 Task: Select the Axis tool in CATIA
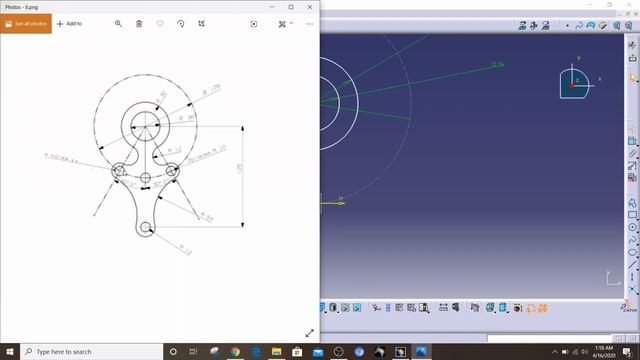point(632,278)
